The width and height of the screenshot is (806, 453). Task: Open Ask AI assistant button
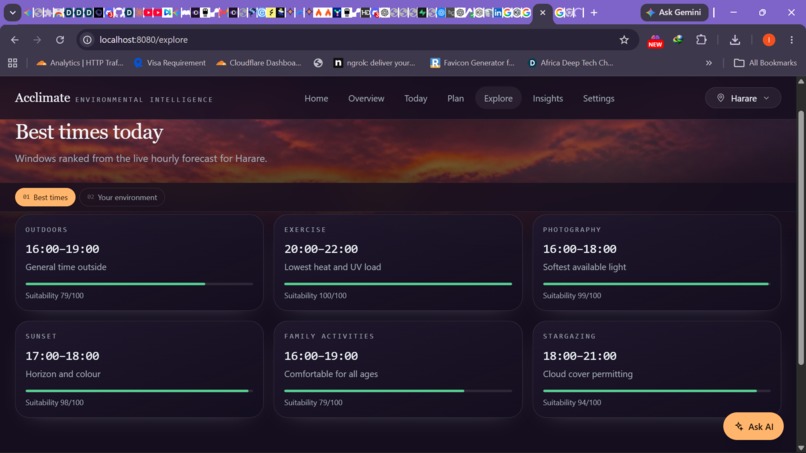(753, 426)
